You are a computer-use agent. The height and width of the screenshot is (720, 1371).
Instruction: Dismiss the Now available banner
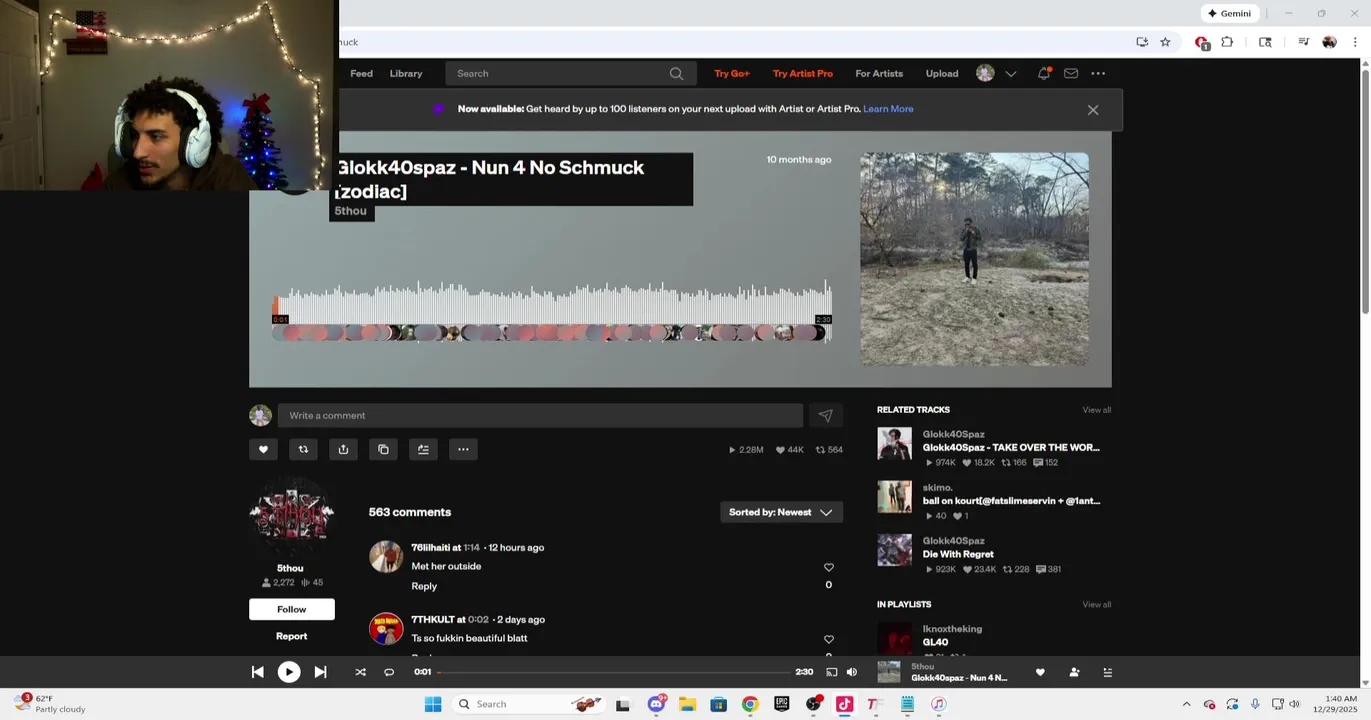pyautogui.click(x=1093, y=110)
